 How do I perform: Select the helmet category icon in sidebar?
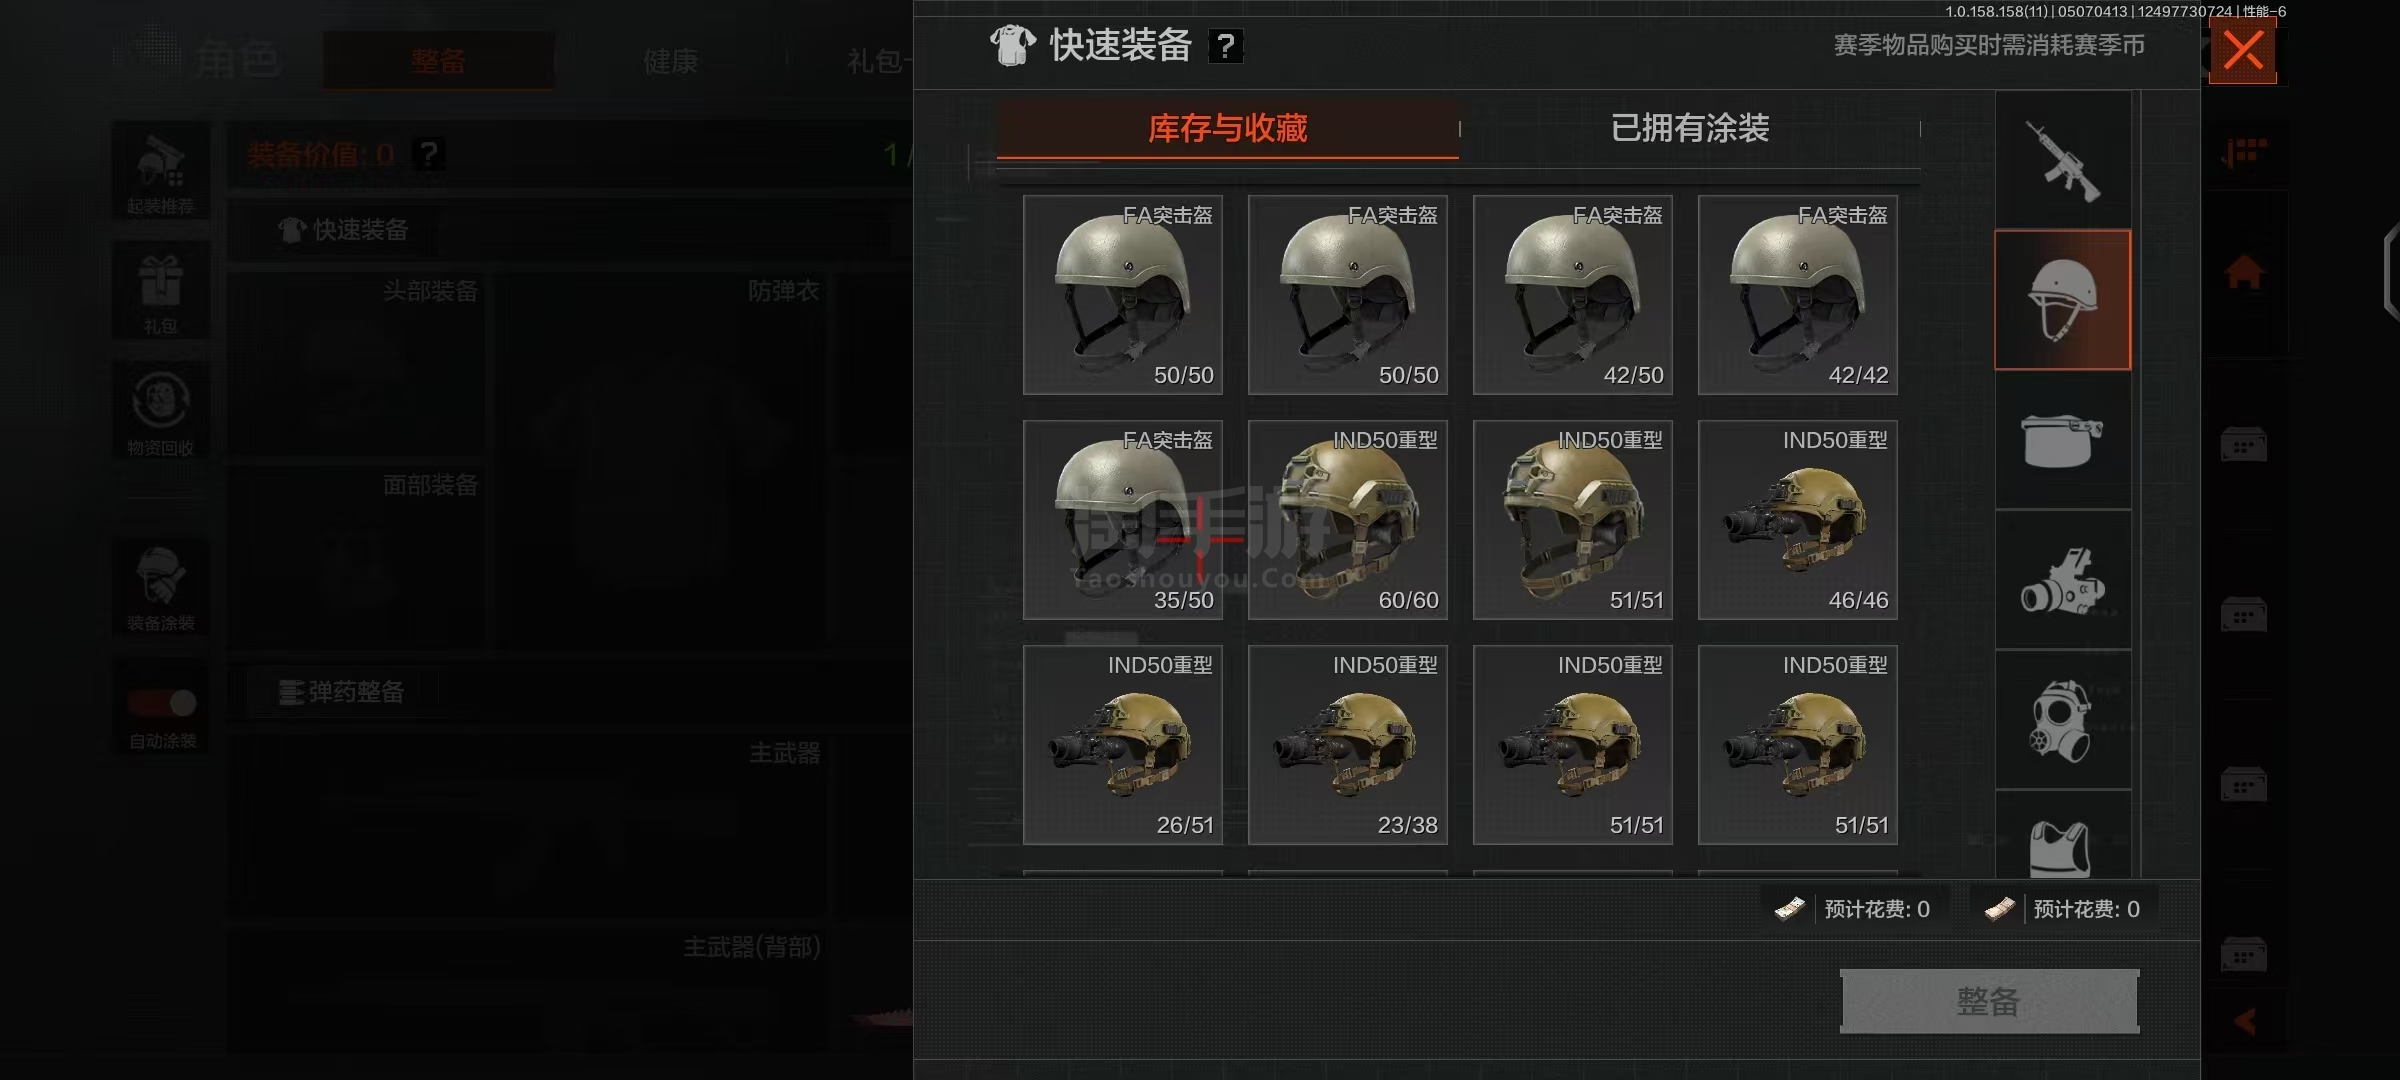2063,300
